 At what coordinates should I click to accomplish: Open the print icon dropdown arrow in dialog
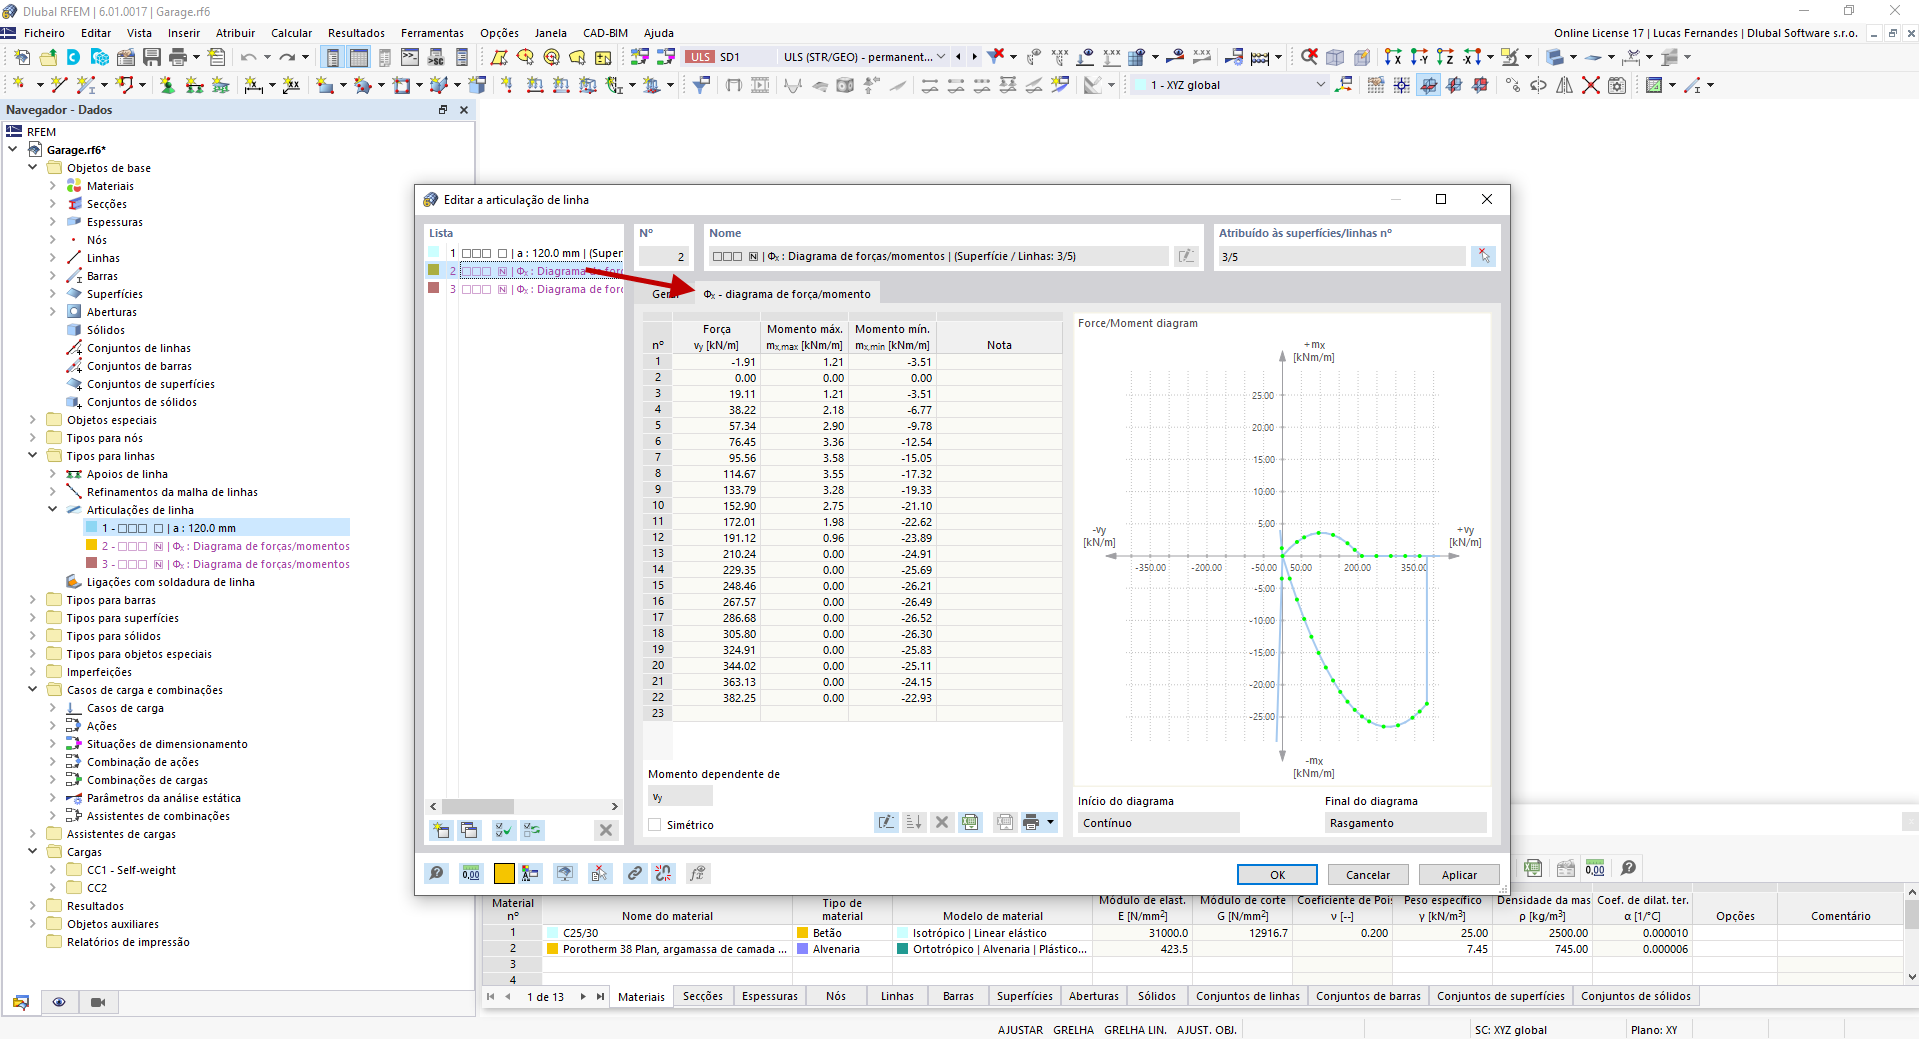(x=1050, y=822)
